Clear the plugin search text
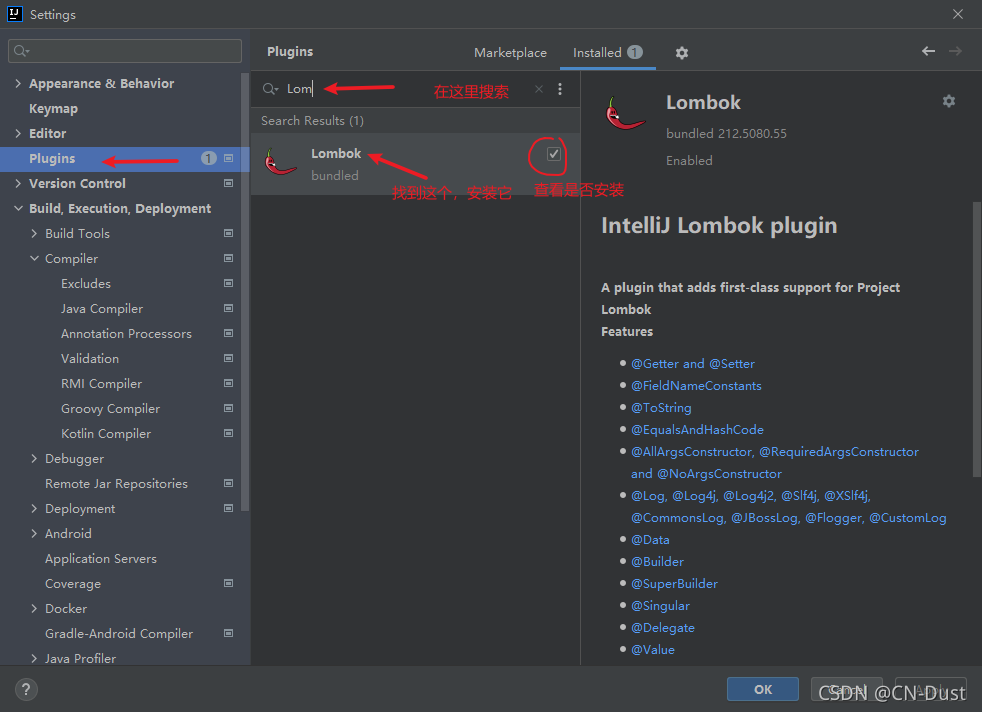 tap(539, 89)
